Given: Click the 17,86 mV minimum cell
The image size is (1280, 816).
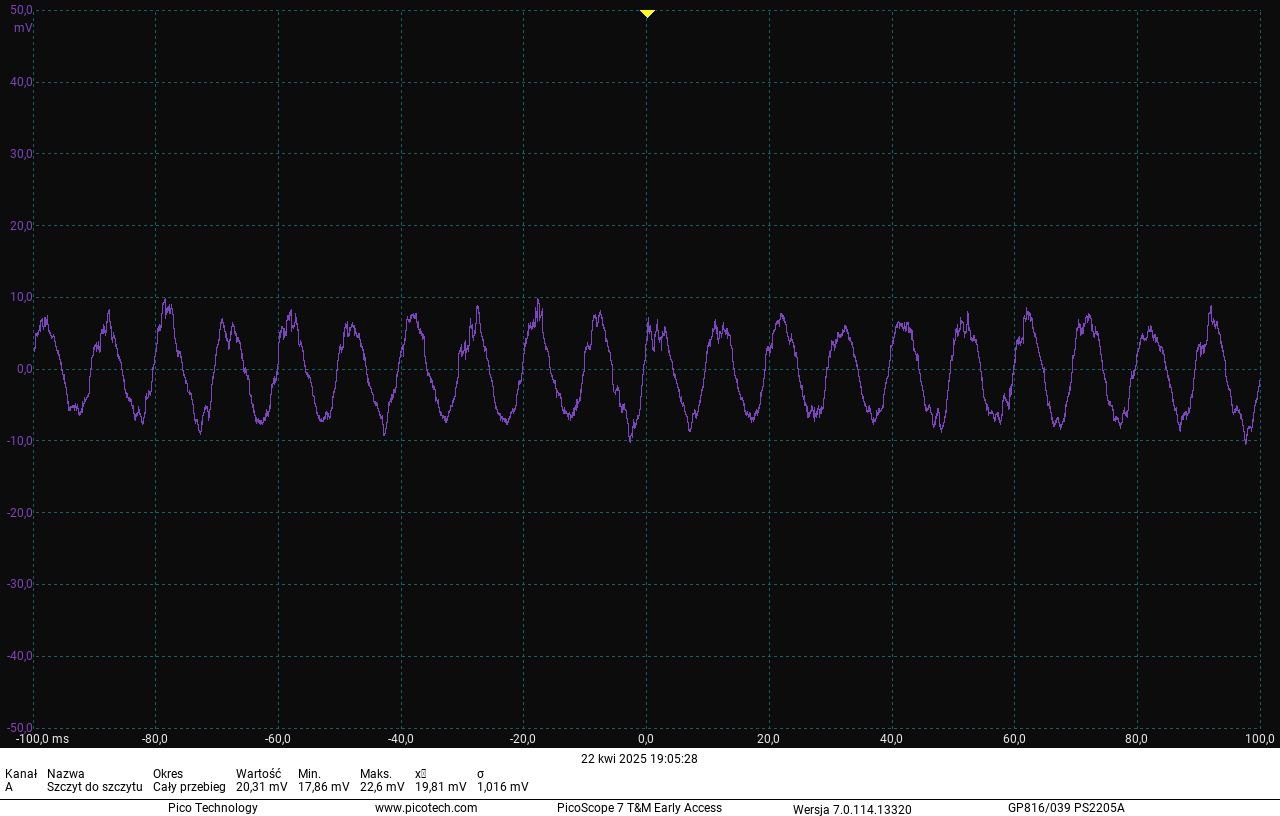Looking at the screenshot, I should [324, 787].
